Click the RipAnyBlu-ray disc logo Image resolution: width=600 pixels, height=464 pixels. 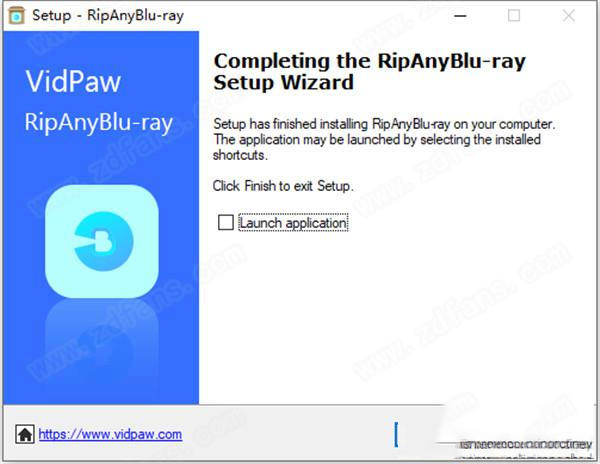(x=99, y=238)
